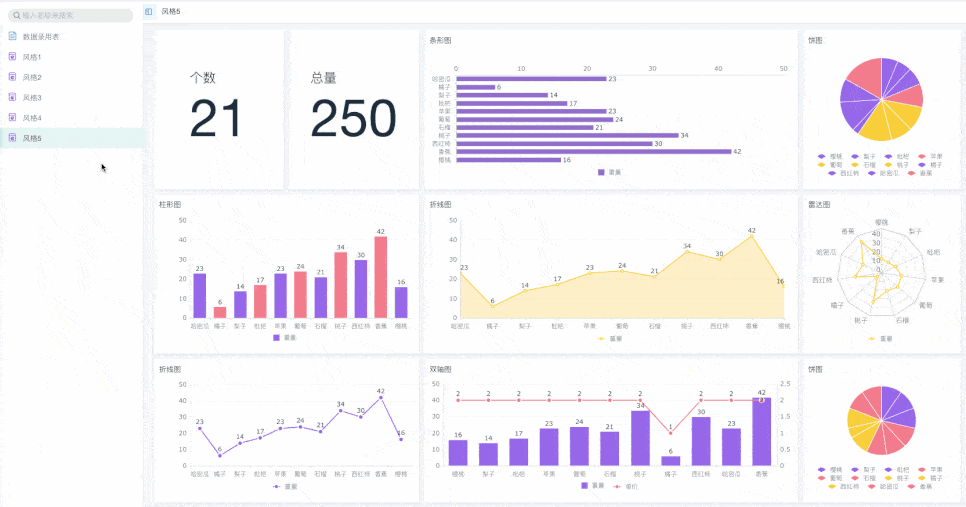The image size is (966, 507).
Task: Toggle the 单价 line legend in 双轴图
Action: coord(626,487)
